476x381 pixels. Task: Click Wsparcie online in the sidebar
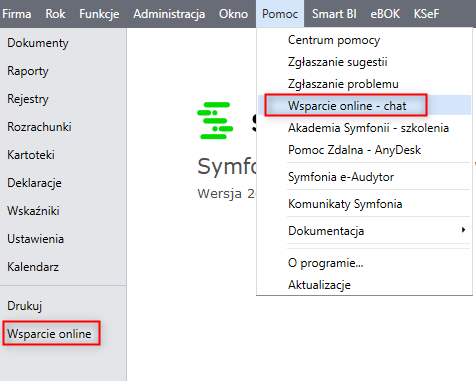tap(49, 334)
